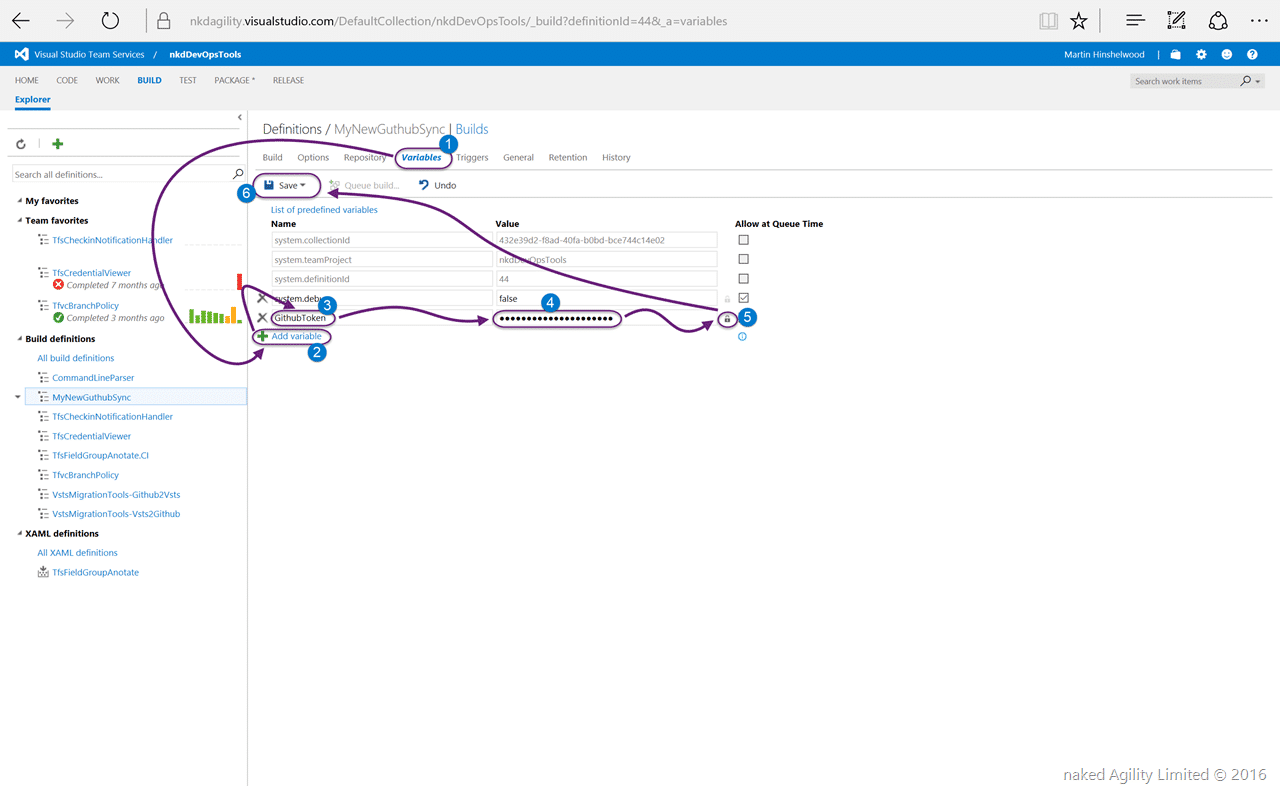Switch to the Options tab
Viewport: 1280px width, 786px height.
tap(313, 157)
